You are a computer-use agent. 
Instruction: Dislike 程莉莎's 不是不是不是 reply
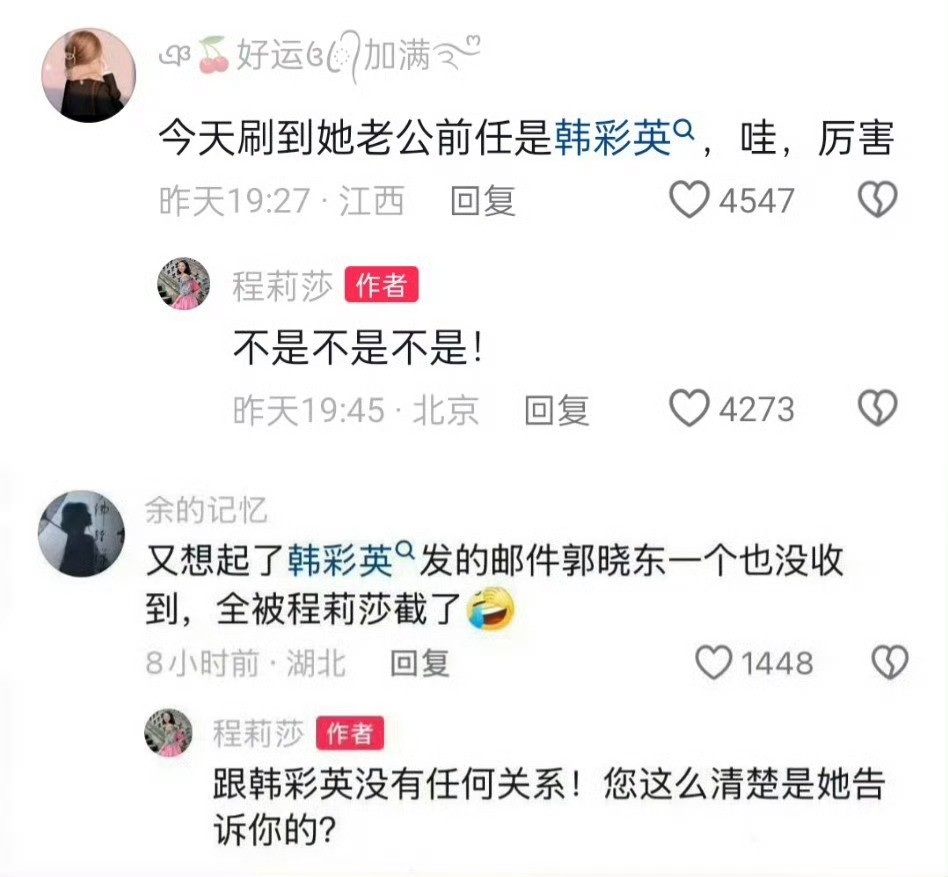pyautogui.click(x=877, y=408)
